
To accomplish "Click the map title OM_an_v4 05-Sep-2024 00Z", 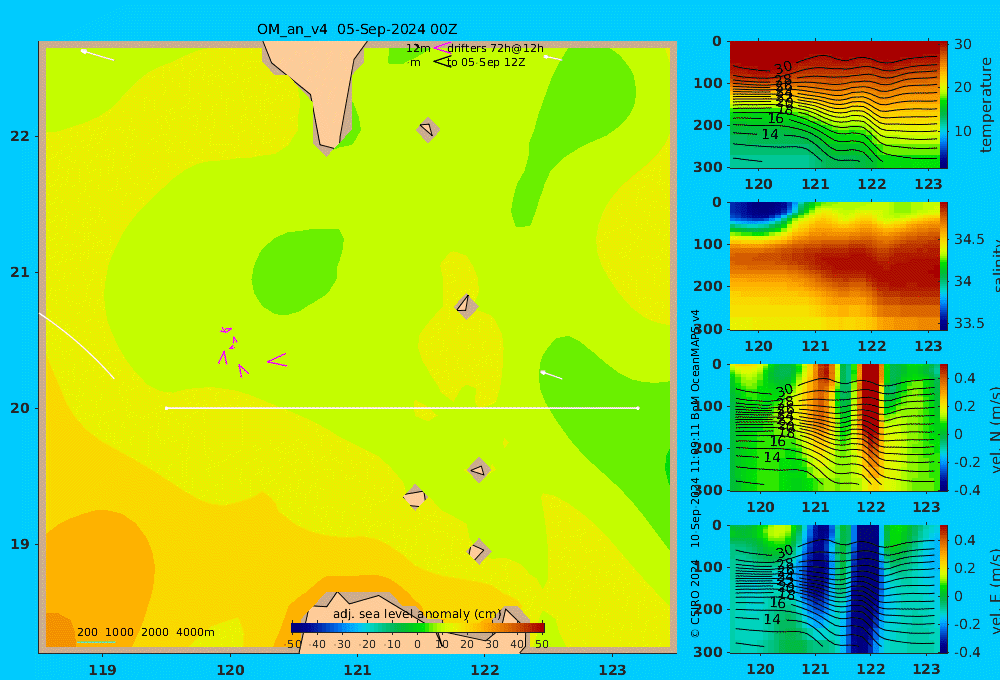I will click(x=357, y=29).
